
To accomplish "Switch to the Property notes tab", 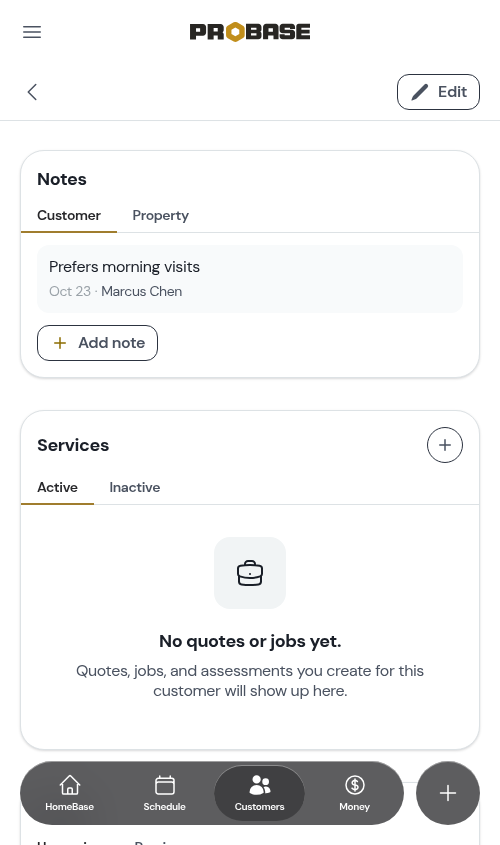I will point(161,216).
